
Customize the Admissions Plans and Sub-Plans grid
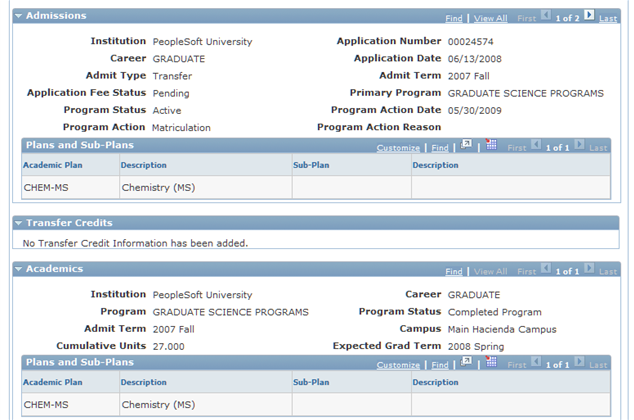(x=398, y=147)
